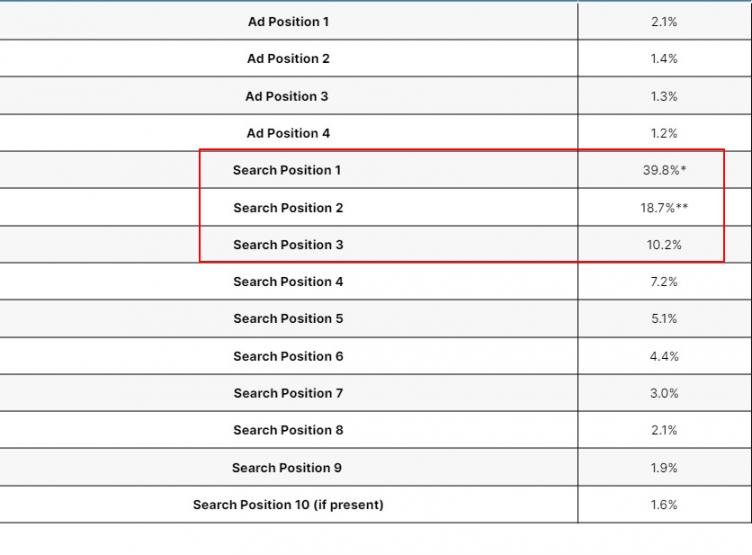
Task: Select the 1.3% value cell
Action: tap(664, 96)
